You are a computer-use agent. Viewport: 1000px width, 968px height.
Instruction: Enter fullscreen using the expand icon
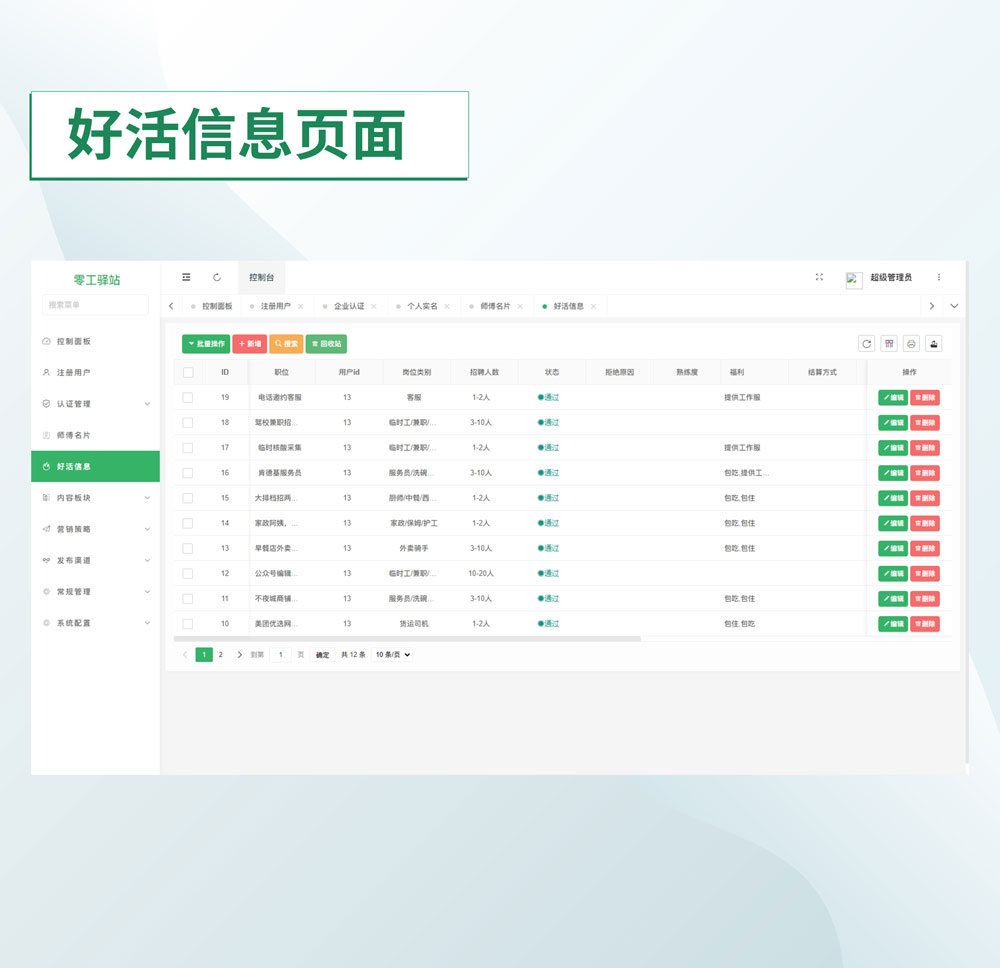click(819, 277)
